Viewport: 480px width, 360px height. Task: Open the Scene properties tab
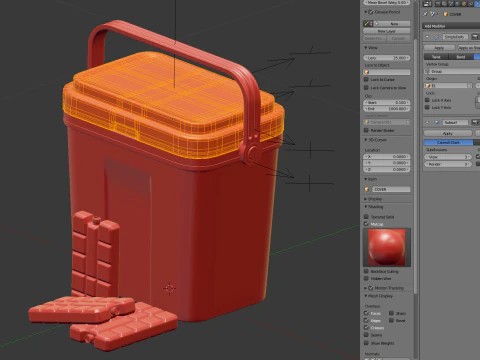point(451,4)
